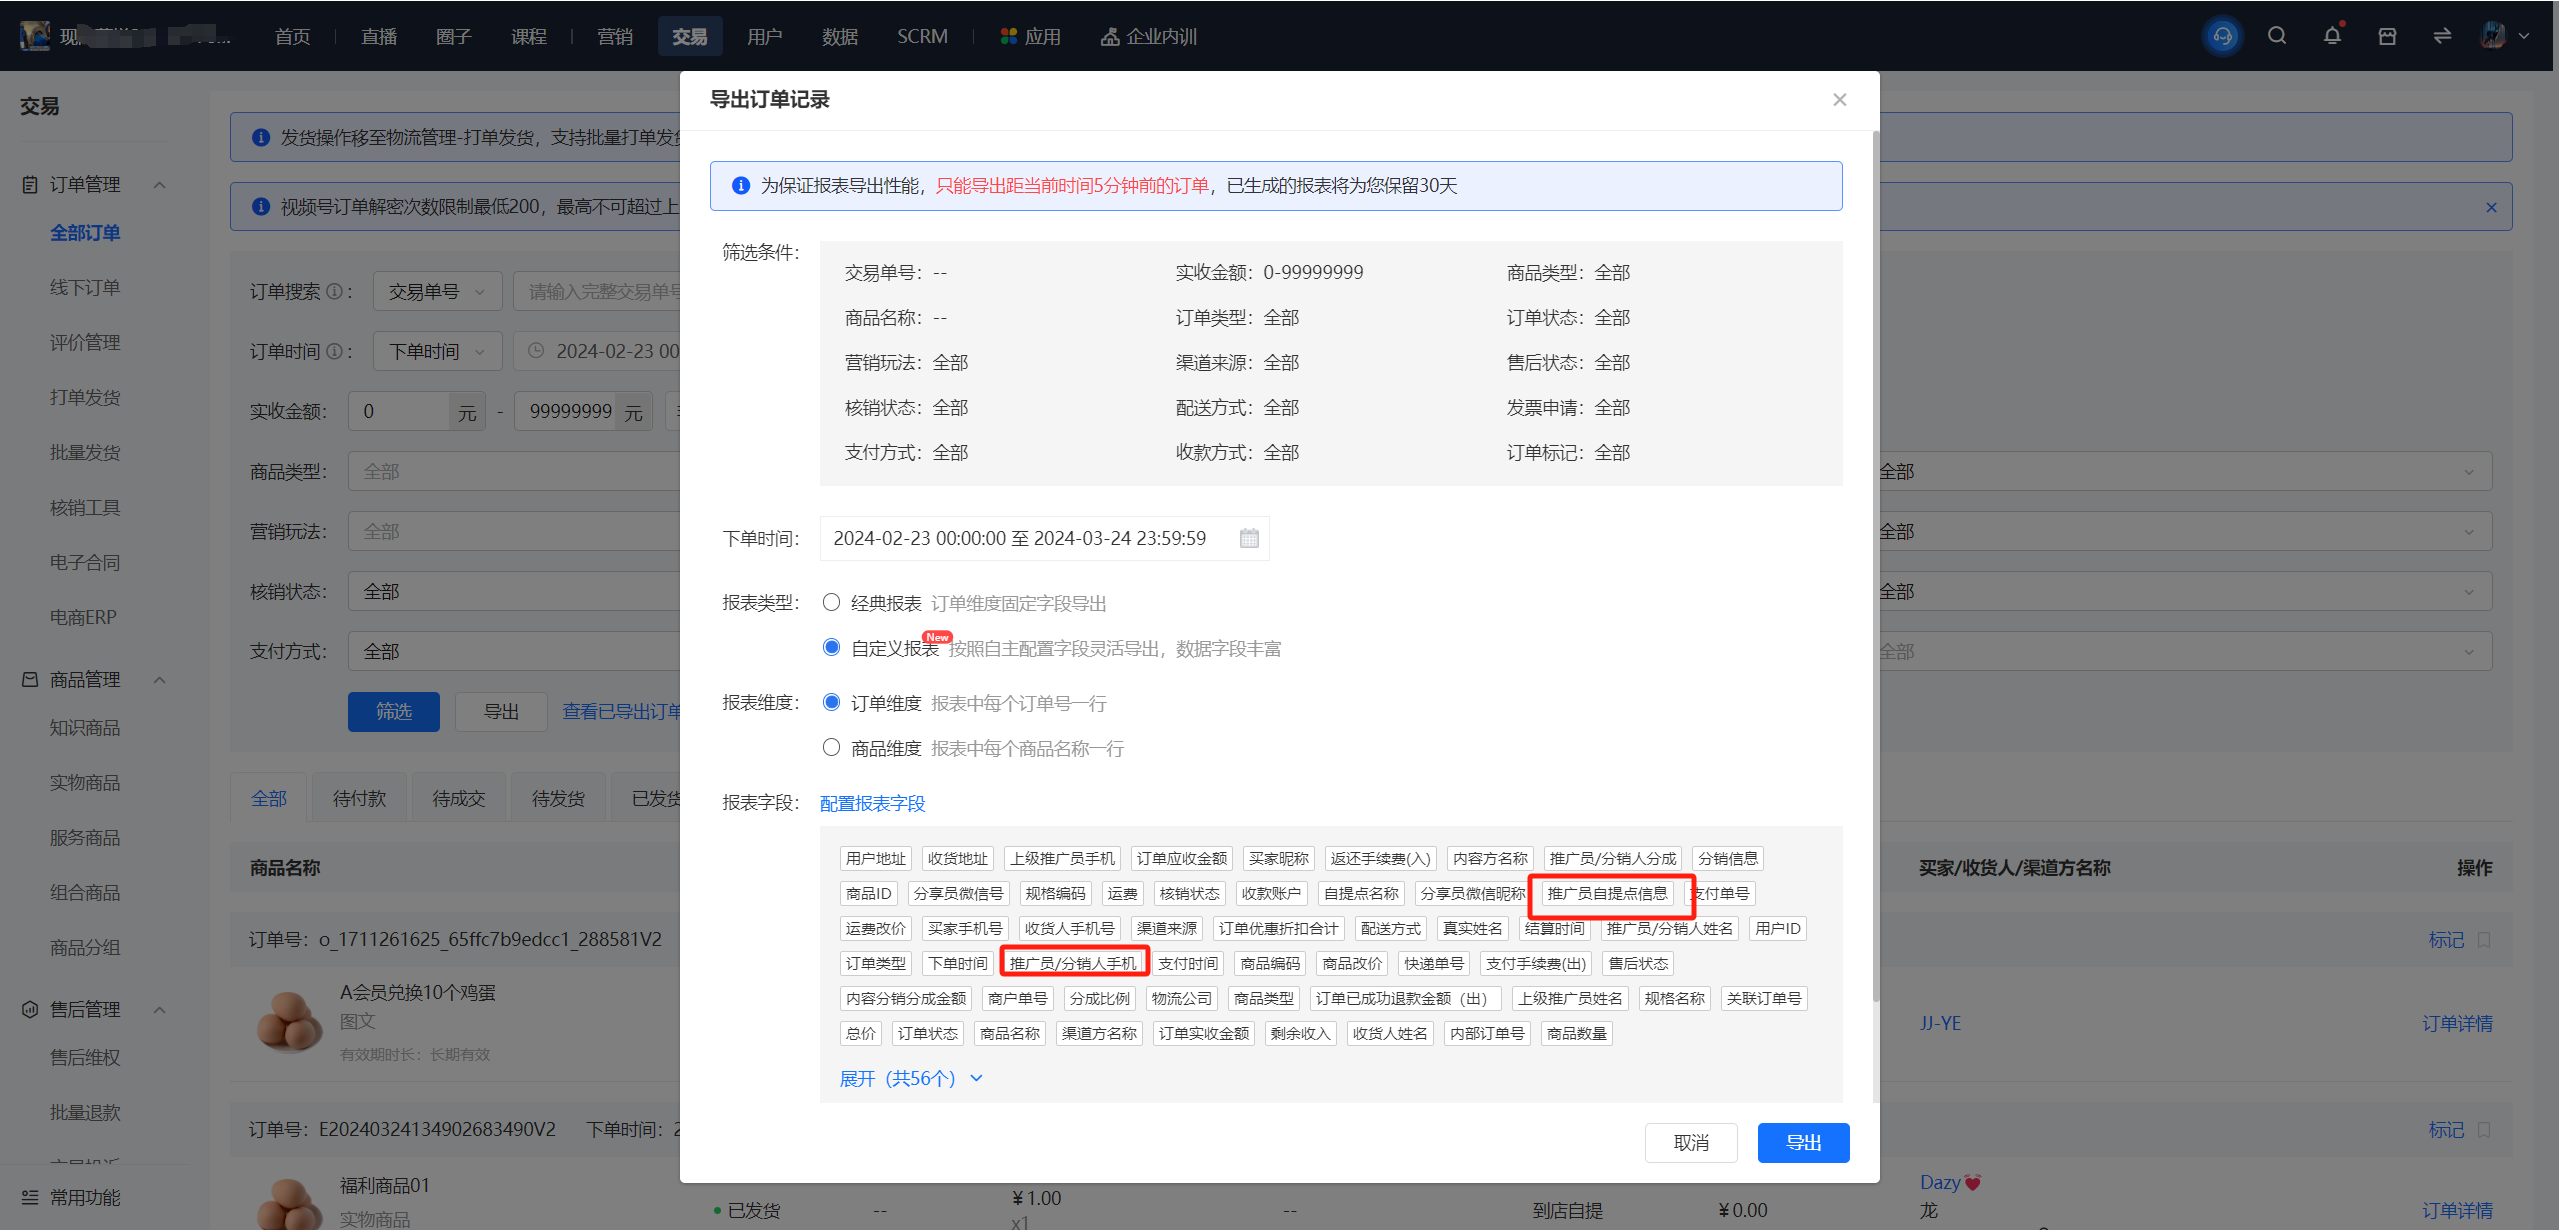2559x1230 pixels.
Task: Click the search magnifier icon in top bar
Action: coord(2277,36)
